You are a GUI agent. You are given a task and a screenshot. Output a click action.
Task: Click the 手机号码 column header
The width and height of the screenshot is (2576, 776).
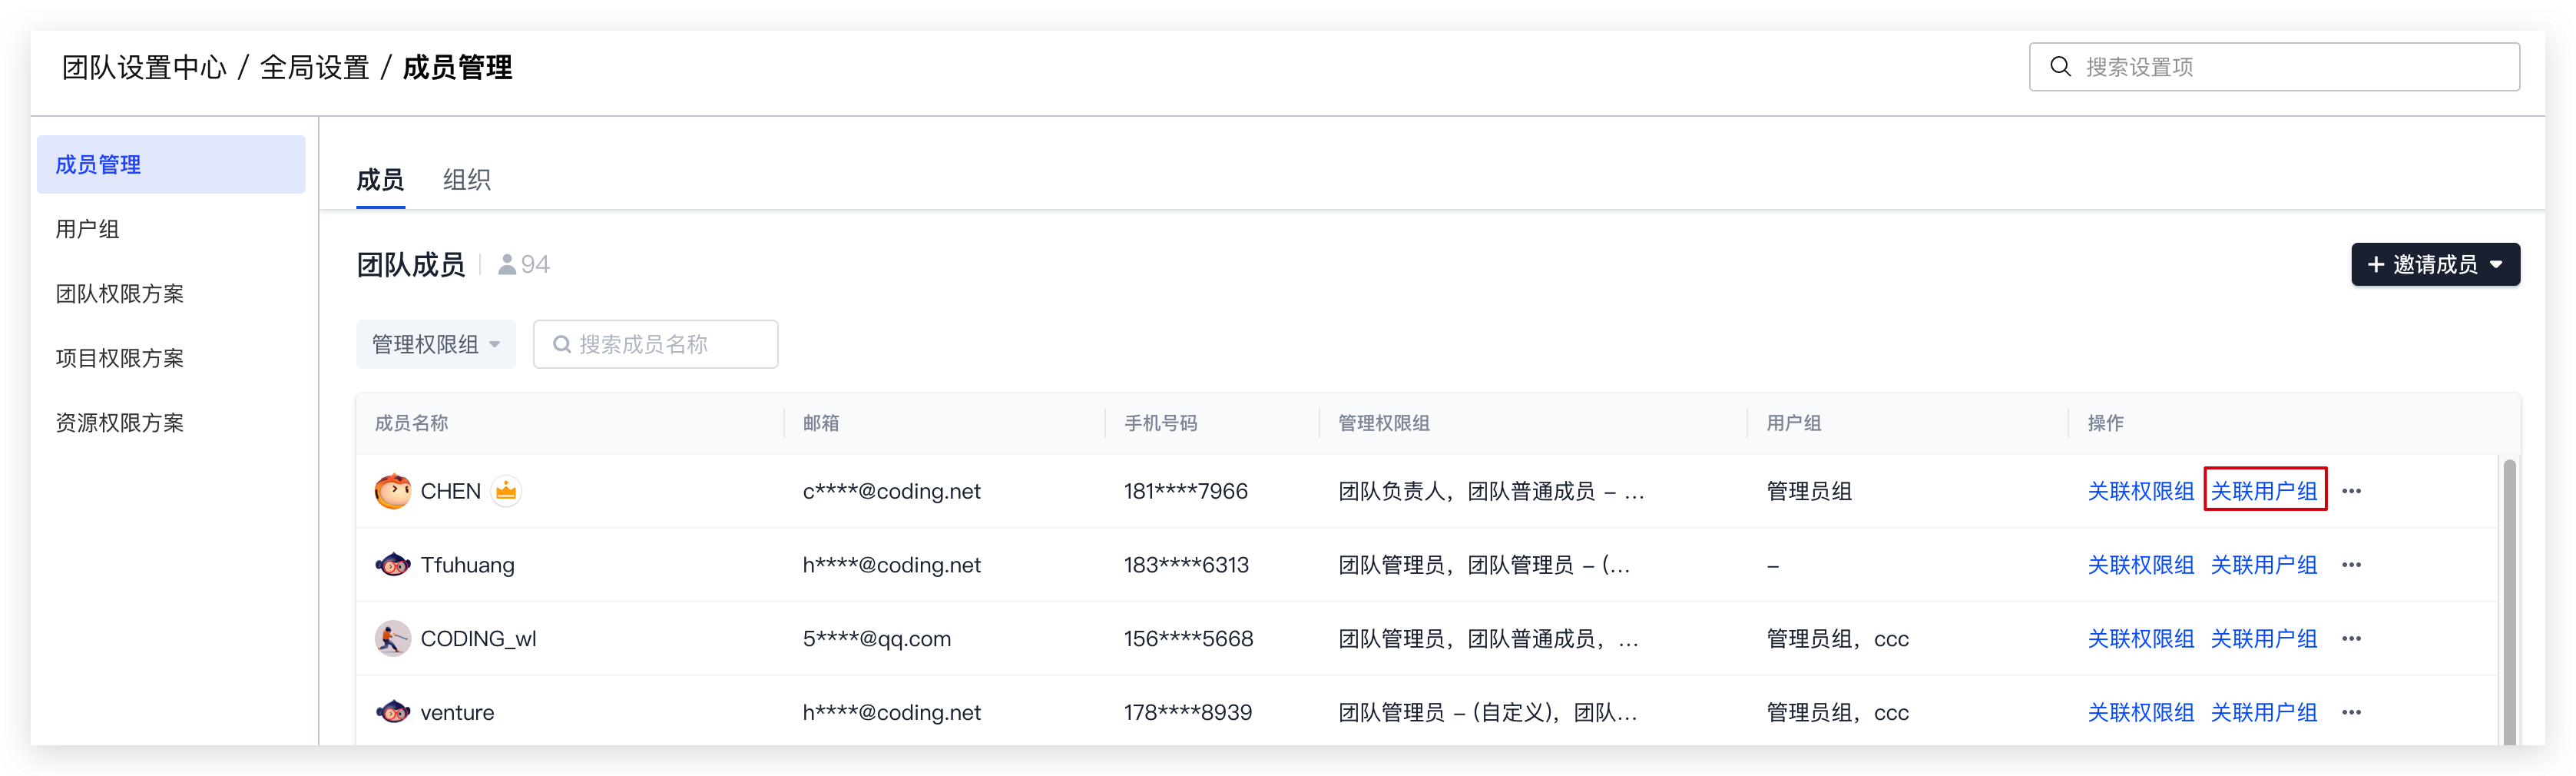tap(1160, 423)
